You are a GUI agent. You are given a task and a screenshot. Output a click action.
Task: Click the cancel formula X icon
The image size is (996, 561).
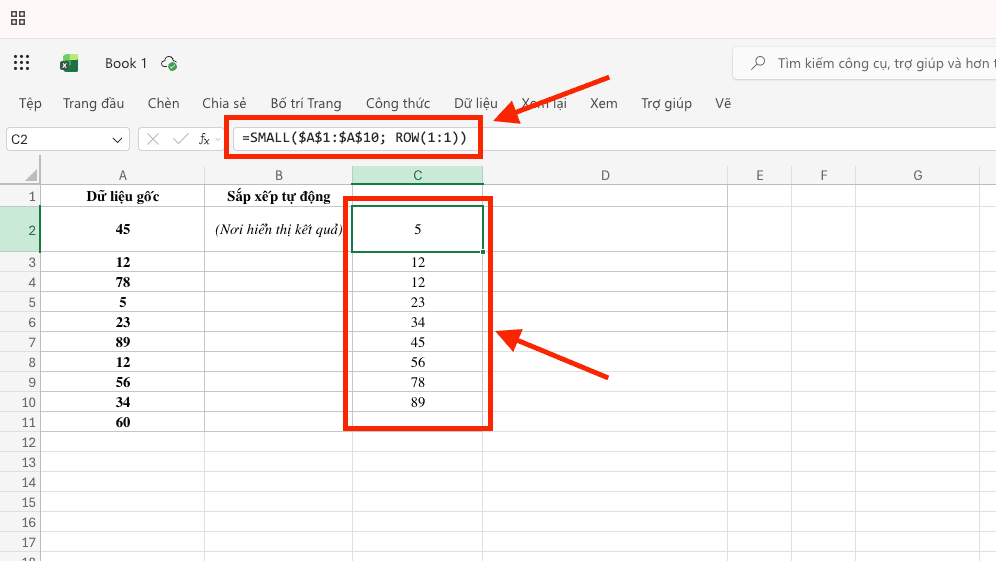(x=152, y=139)
